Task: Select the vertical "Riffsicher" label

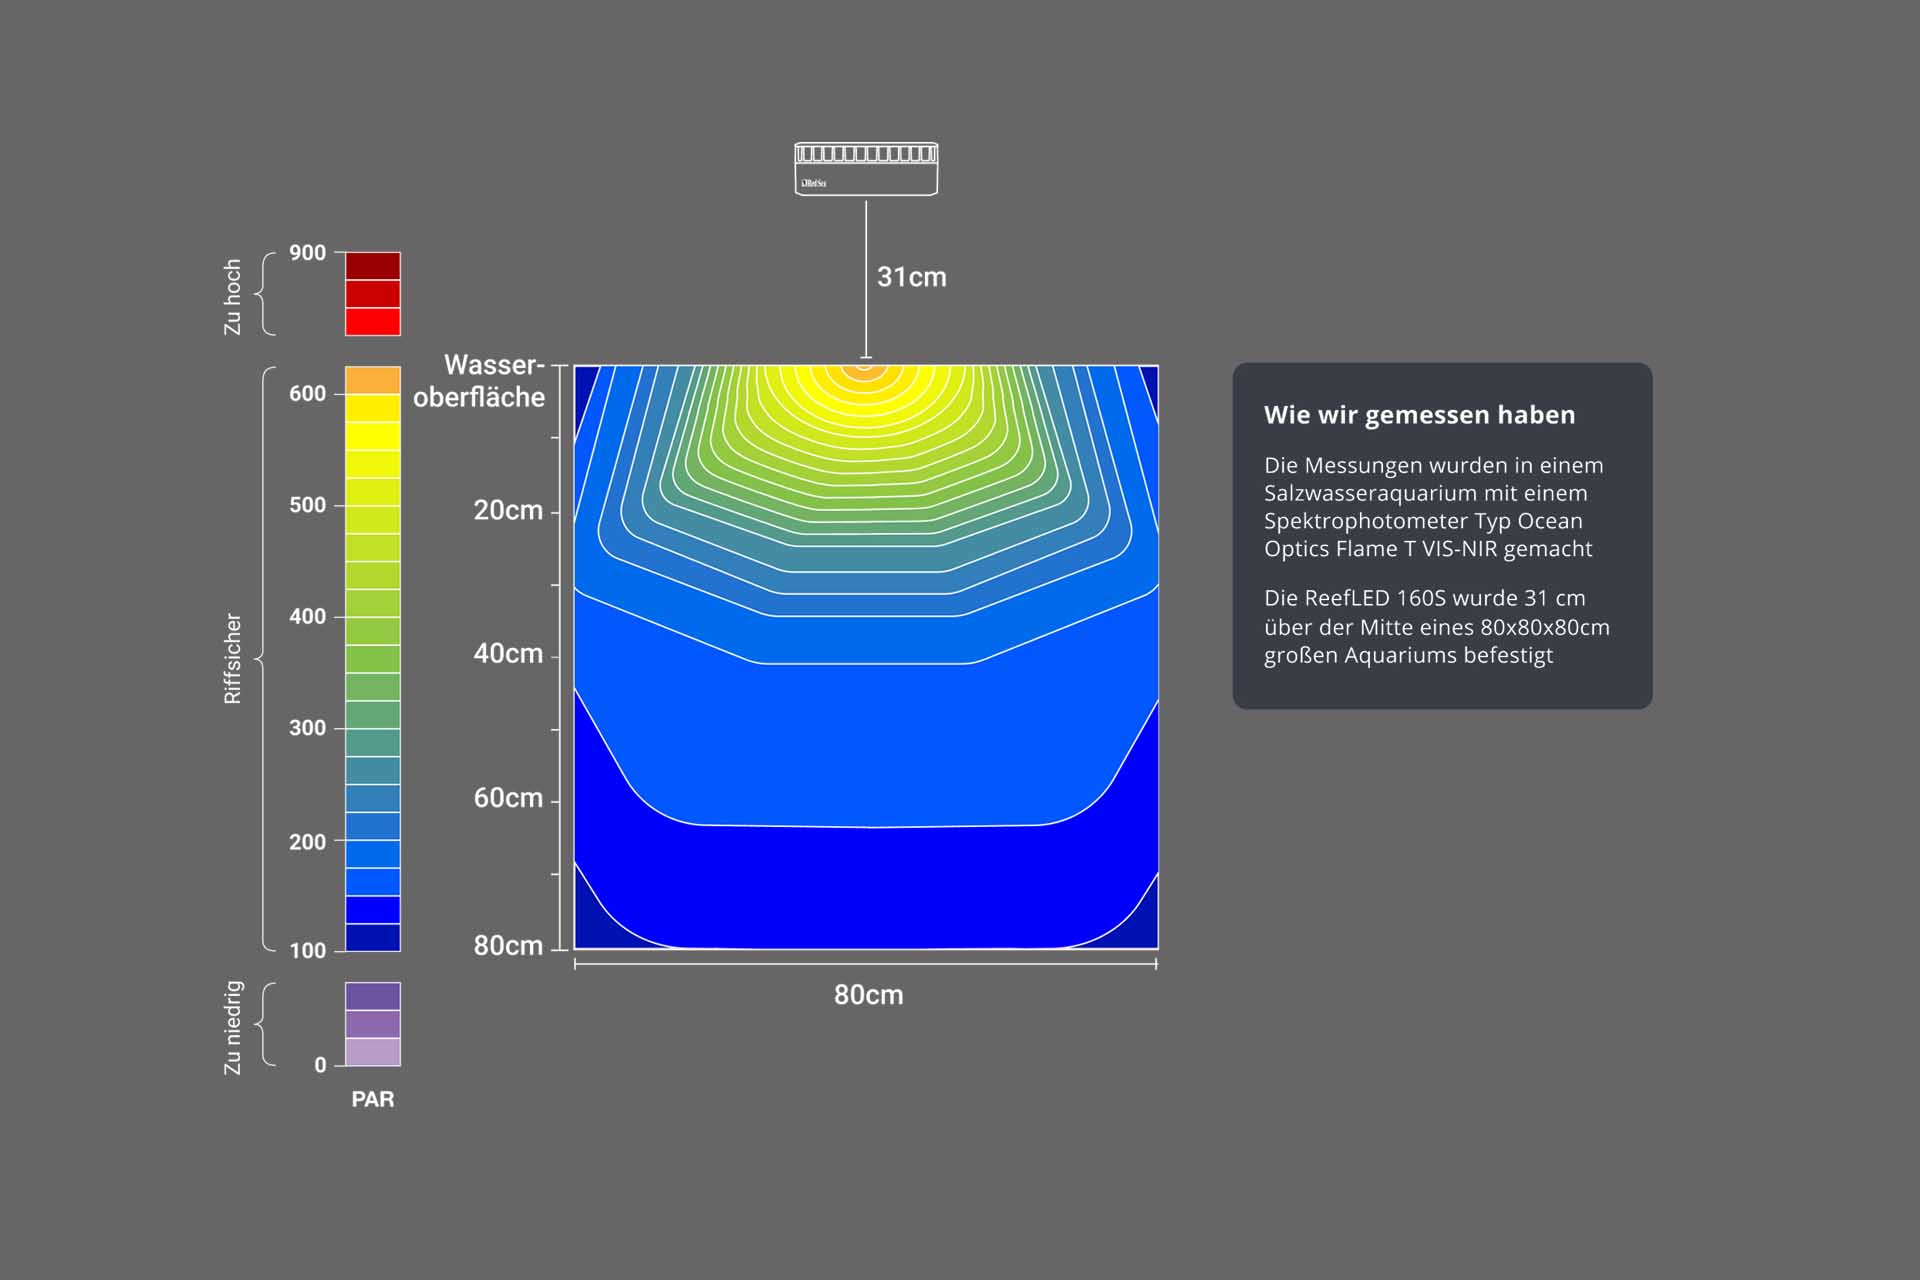Action: tap(232, 659)
